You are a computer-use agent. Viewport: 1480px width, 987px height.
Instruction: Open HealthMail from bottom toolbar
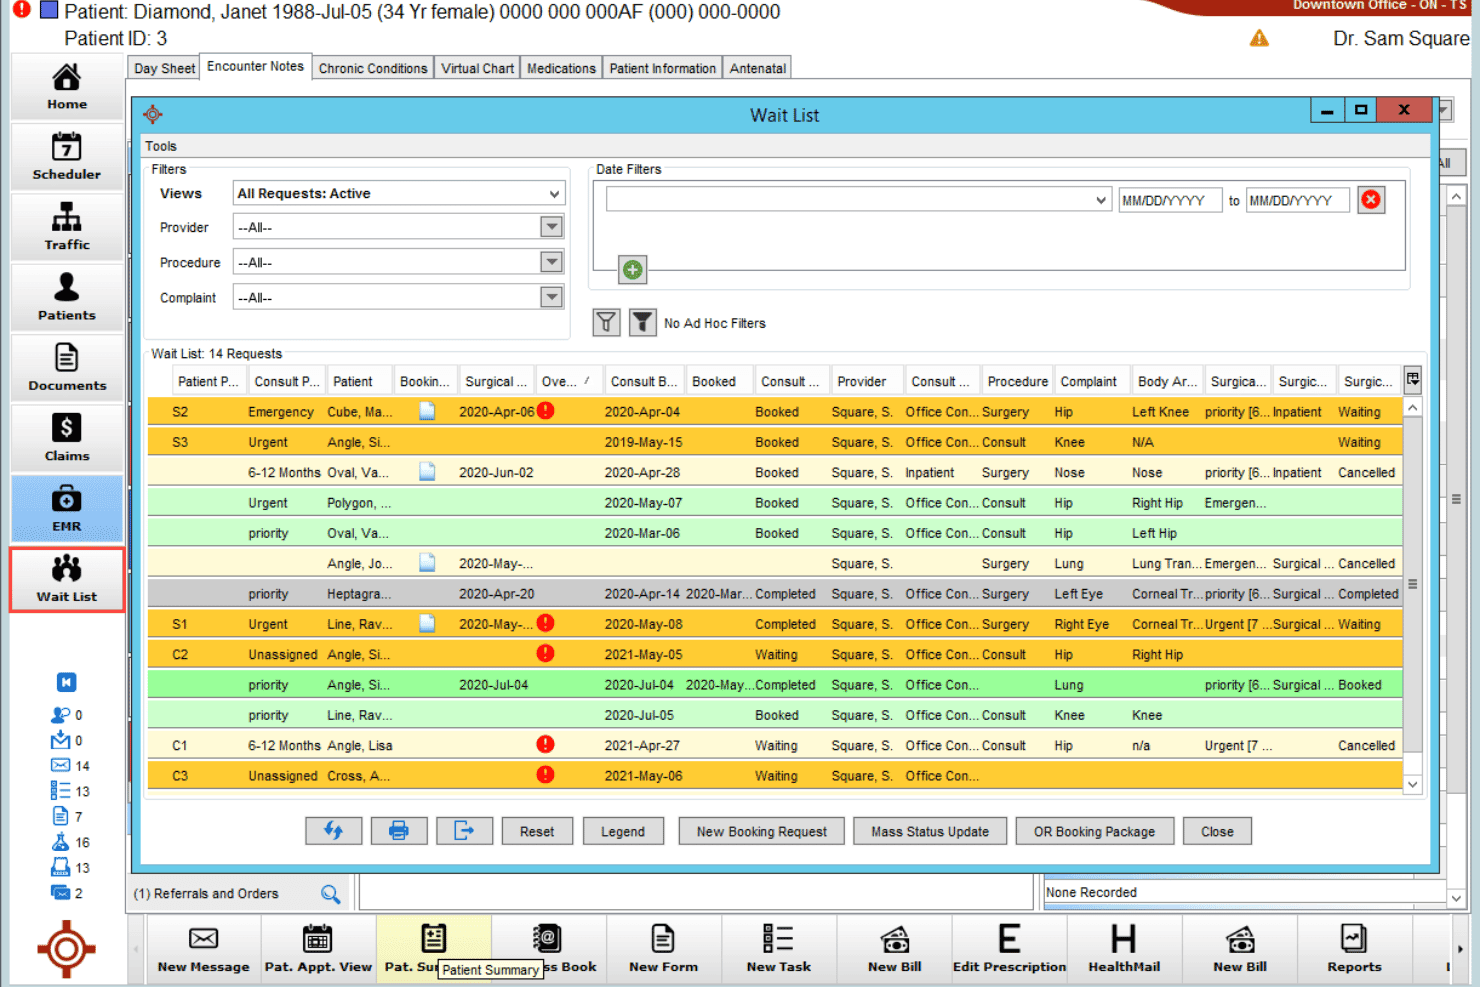[1124, 948]
